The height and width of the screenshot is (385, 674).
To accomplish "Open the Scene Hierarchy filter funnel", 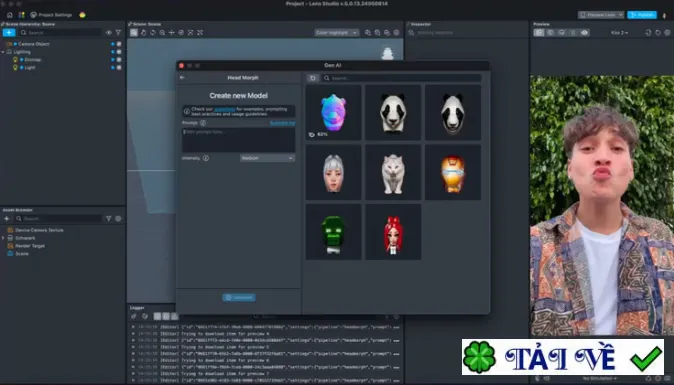I will (118, 33).
